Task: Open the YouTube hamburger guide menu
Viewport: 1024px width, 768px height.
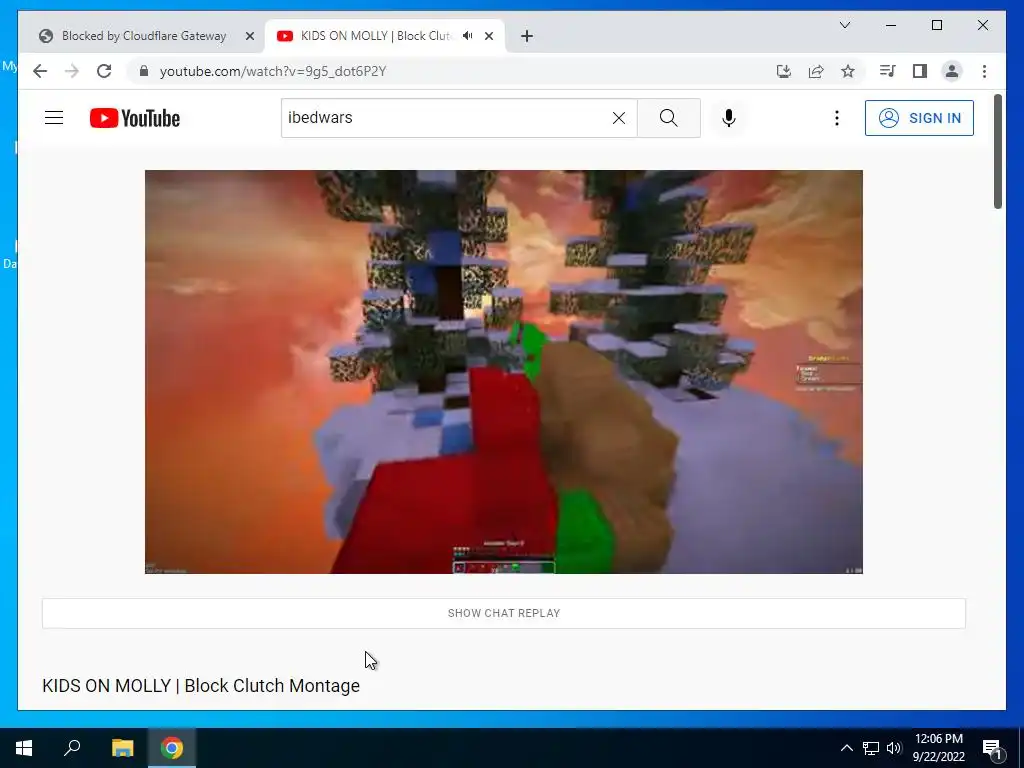Action: (54, 118)
